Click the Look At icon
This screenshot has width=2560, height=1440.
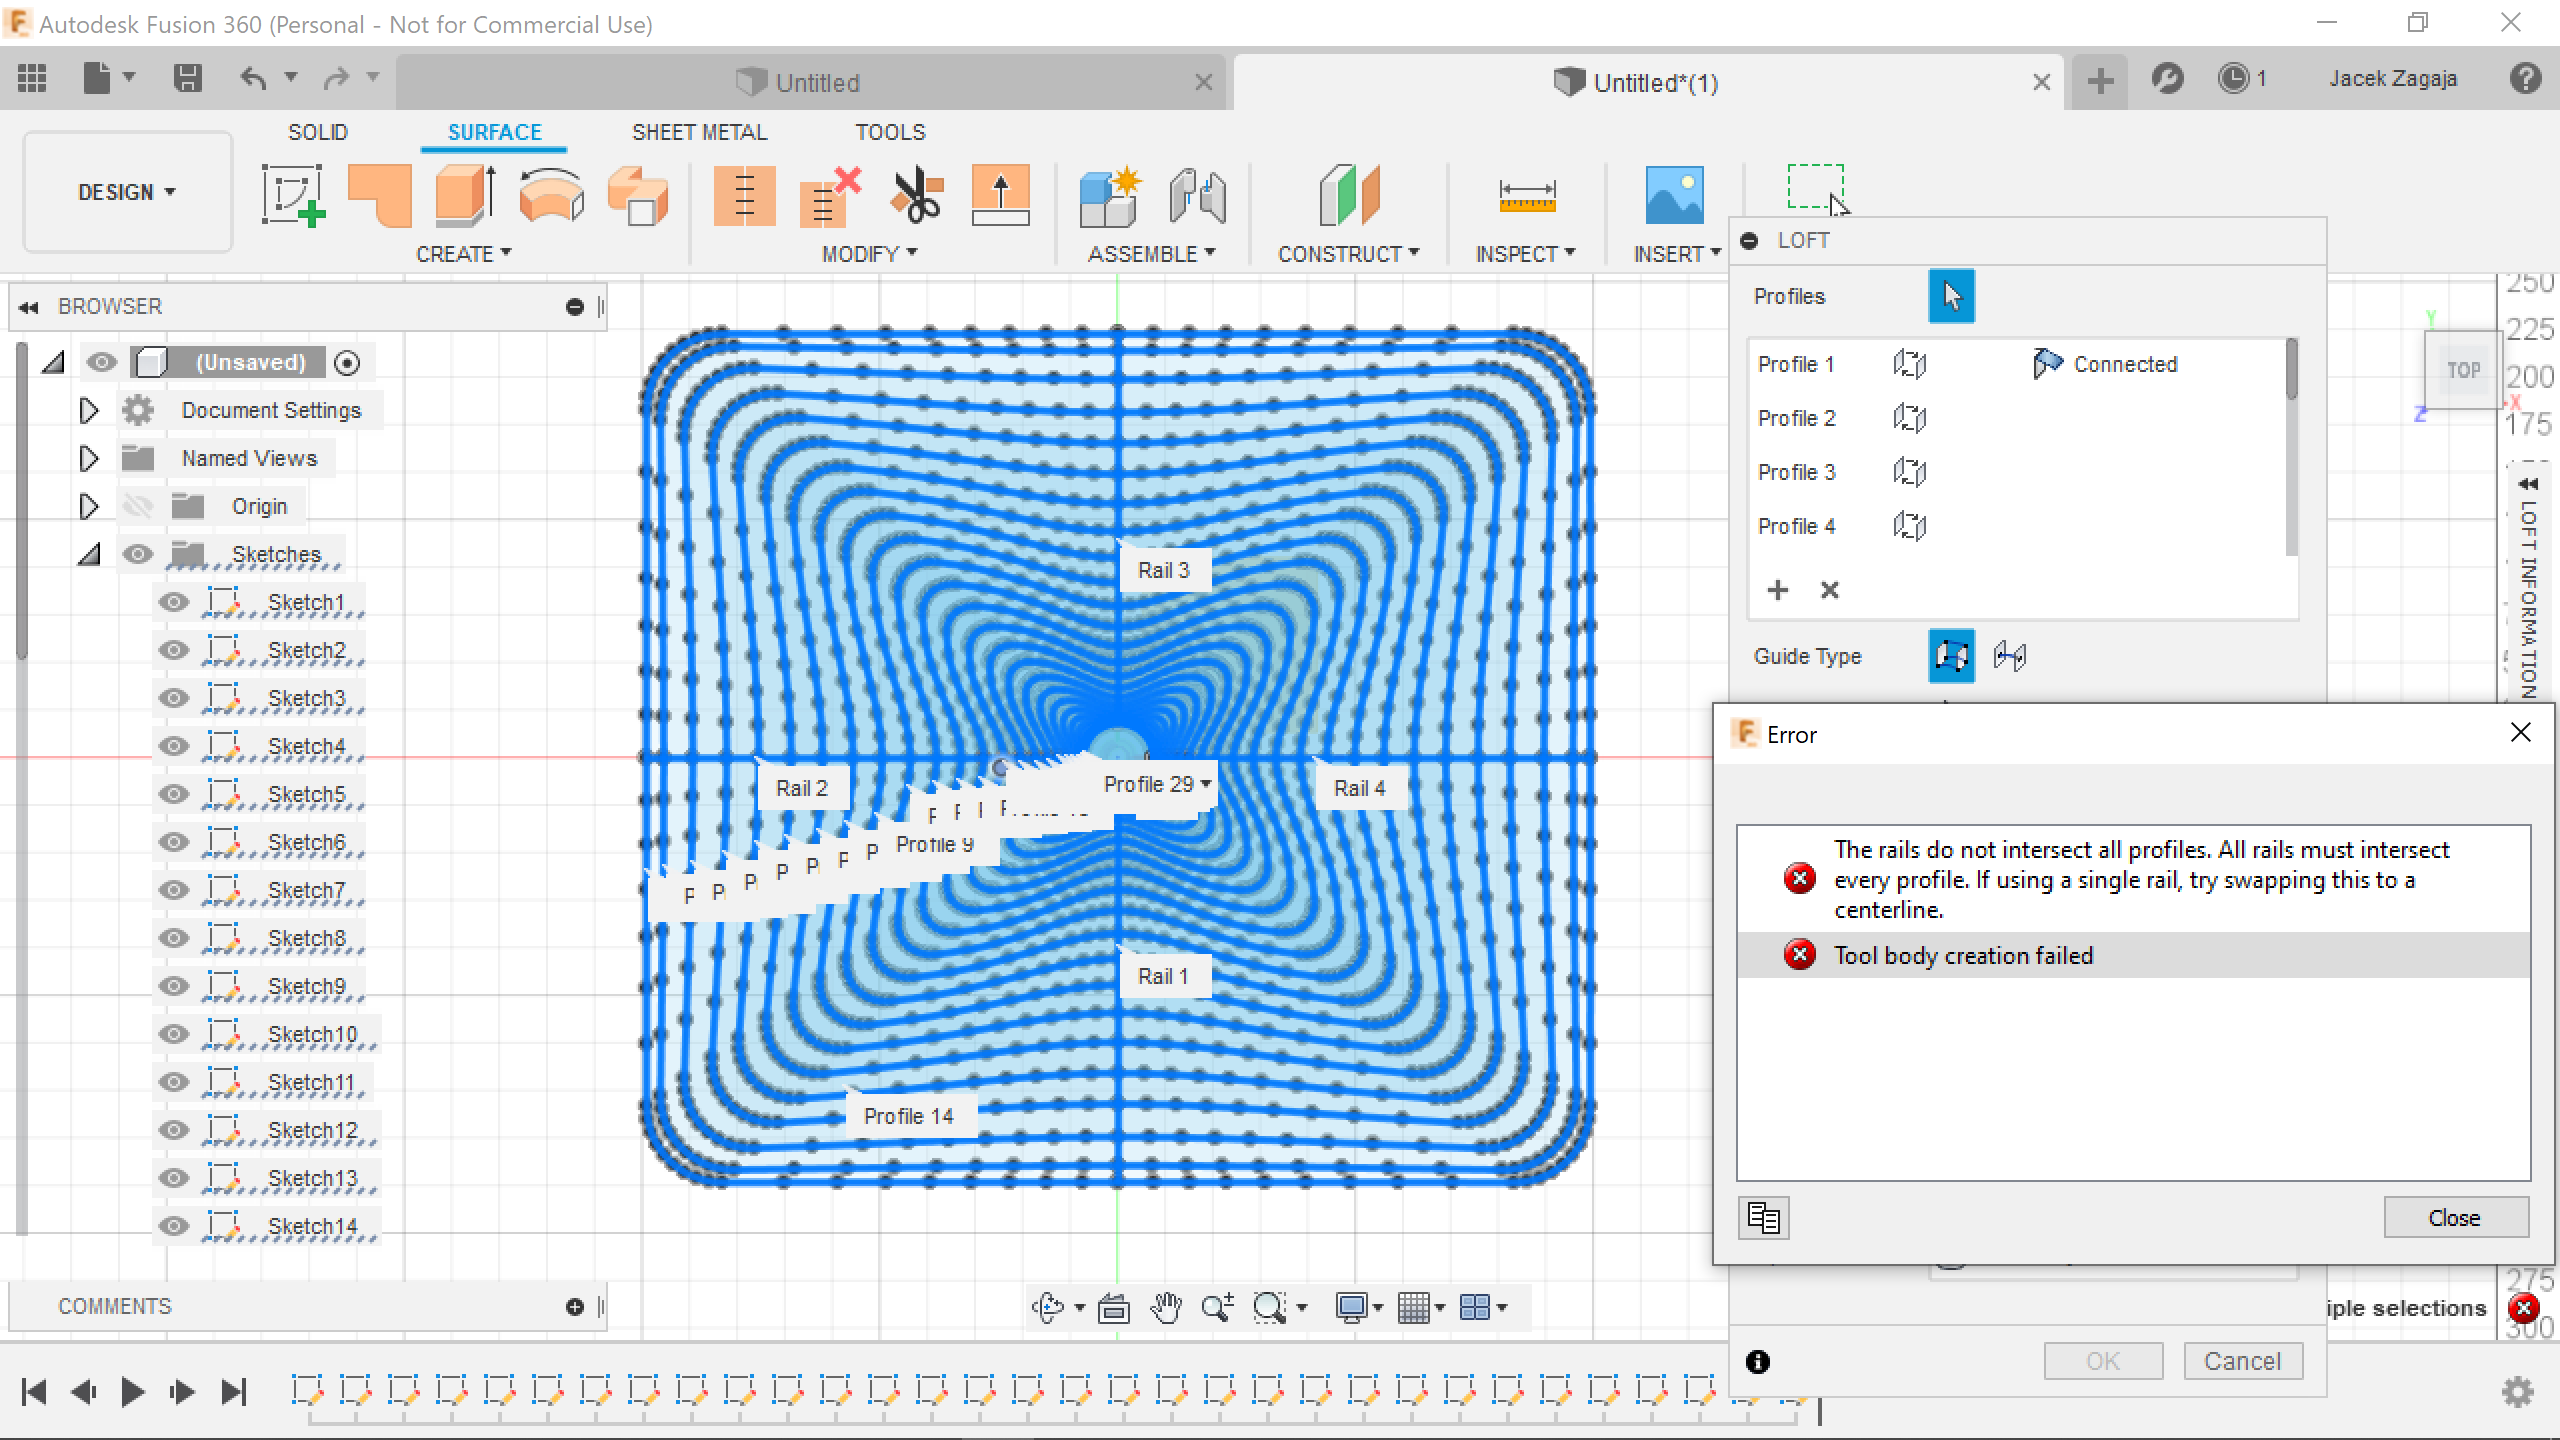click(1113, 1307)
